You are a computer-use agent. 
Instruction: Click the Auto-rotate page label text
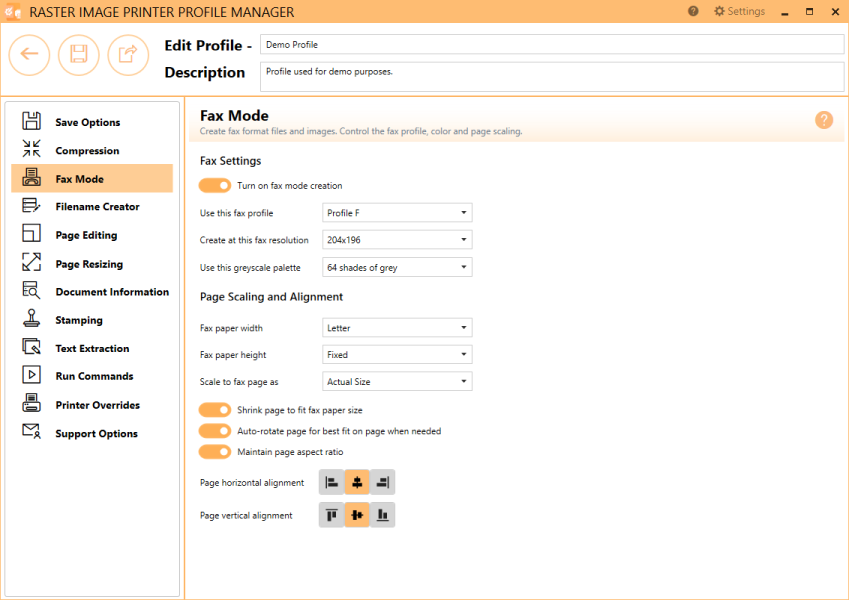(339, 431)
